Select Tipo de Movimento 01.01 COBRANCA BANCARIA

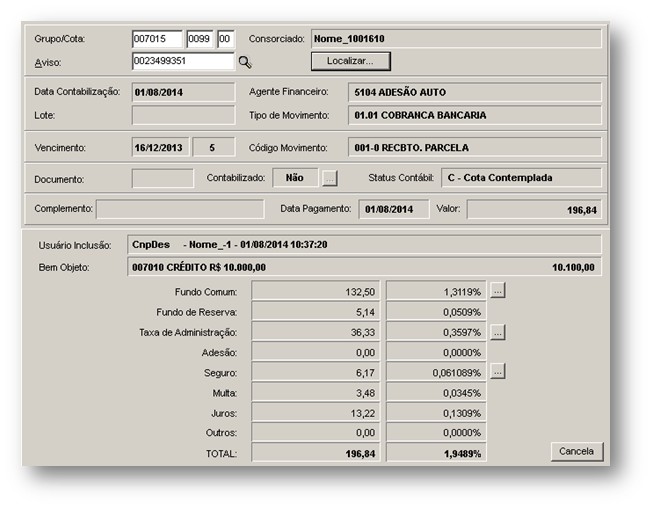click(x=474, y=115)
